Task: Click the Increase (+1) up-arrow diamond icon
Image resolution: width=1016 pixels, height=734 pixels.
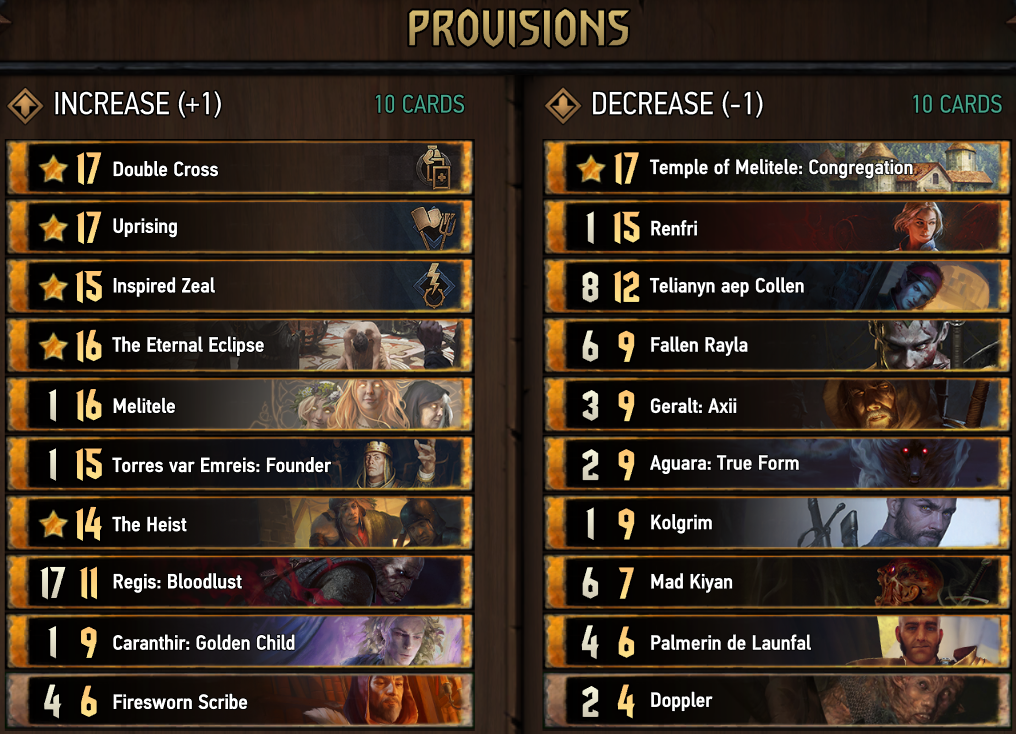Action: click(25, 104)
